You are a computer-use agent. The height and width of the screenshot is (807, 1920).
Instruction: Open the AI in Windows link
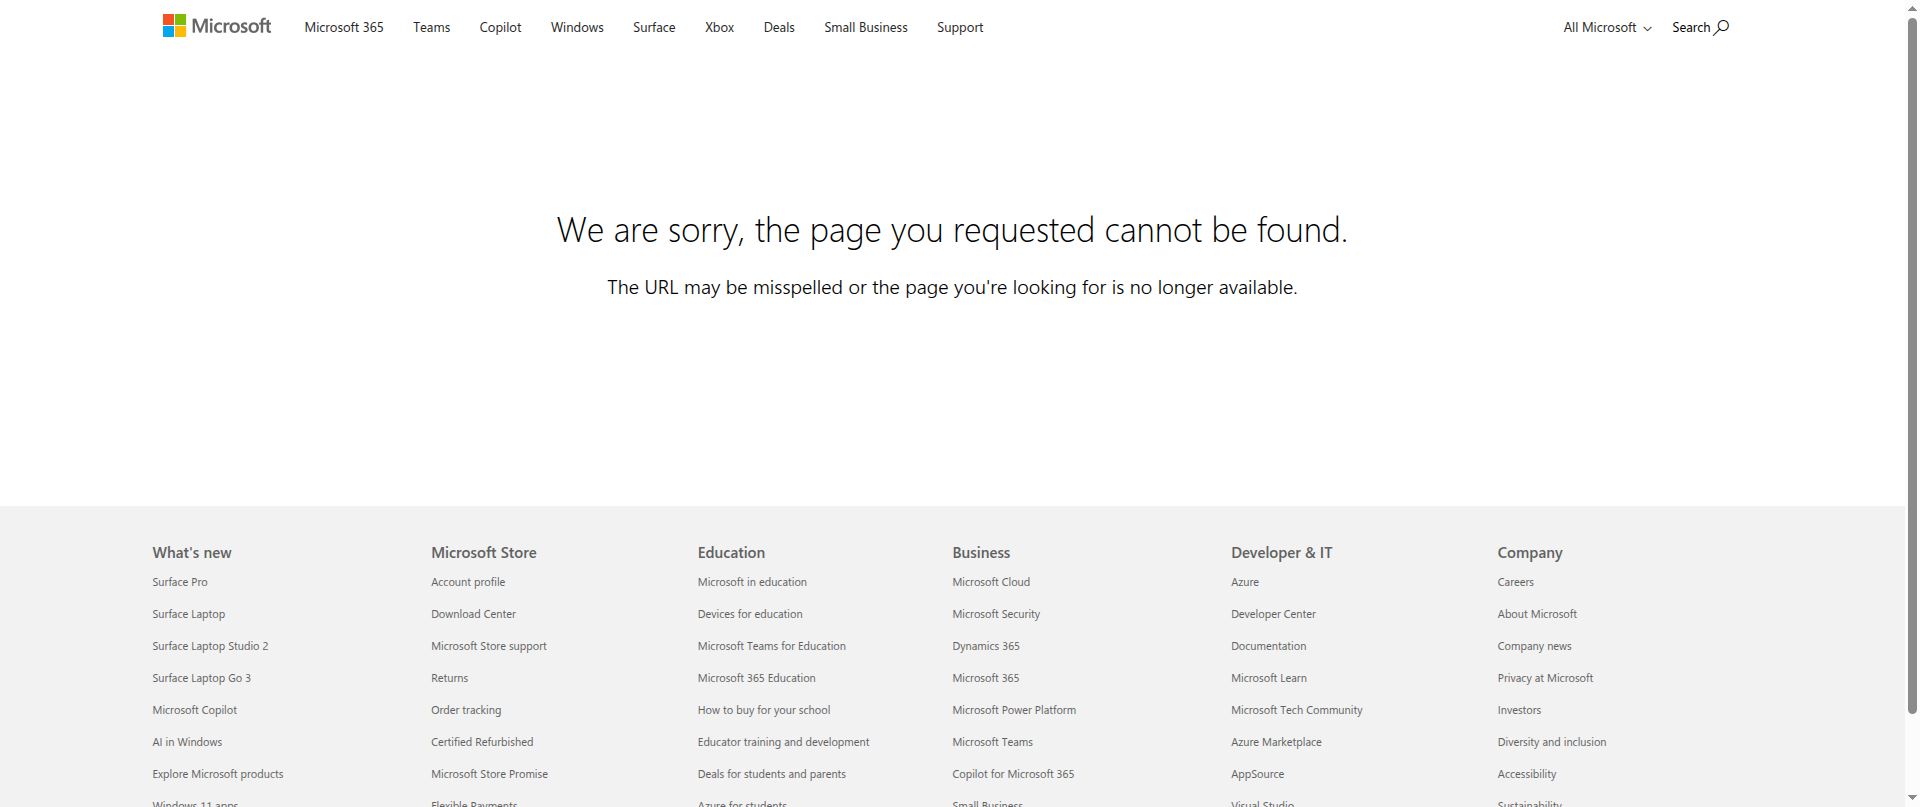[x=187, y=742]
